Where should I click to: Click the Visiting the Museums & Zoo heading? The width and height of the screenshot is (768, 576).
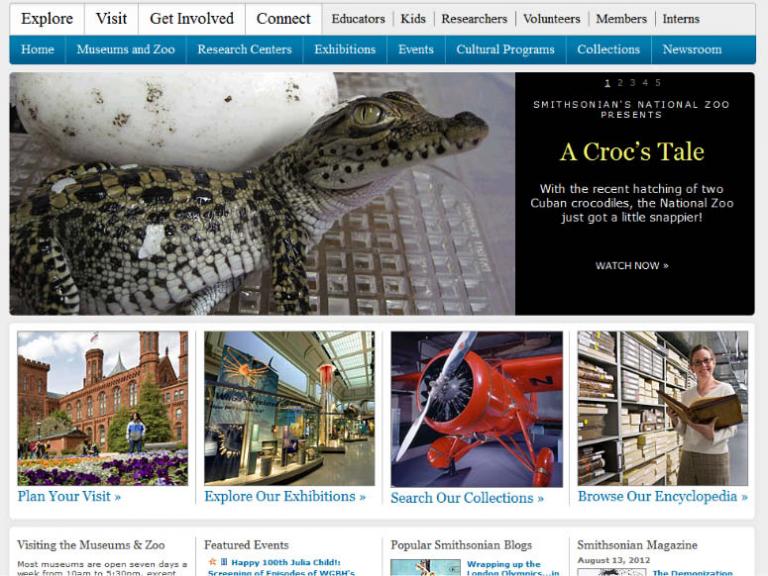91,545
